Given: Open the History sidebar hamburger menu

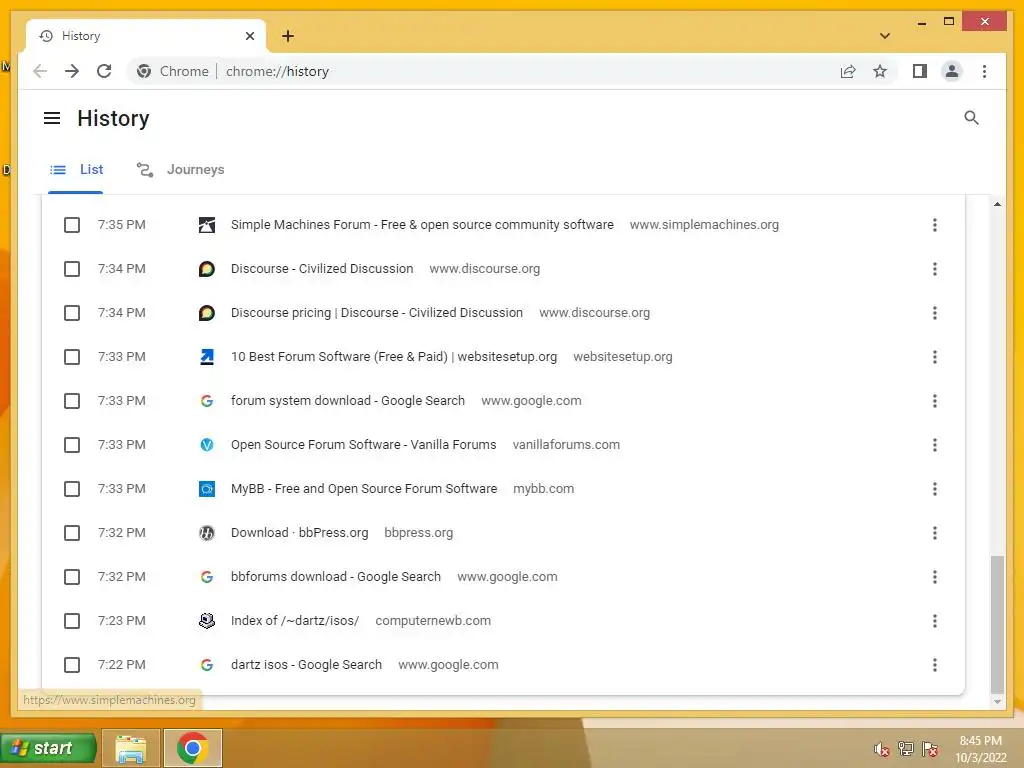Looking at the screenshot, I should coord(52,118).
